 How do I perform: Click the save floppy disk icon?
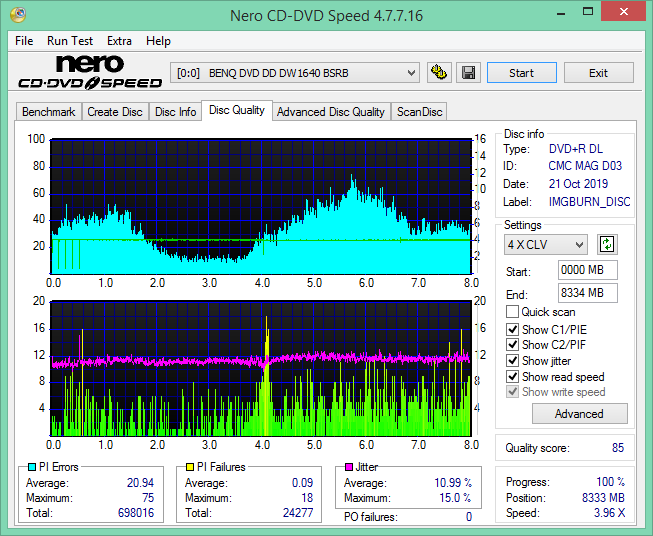coord(469,73)
